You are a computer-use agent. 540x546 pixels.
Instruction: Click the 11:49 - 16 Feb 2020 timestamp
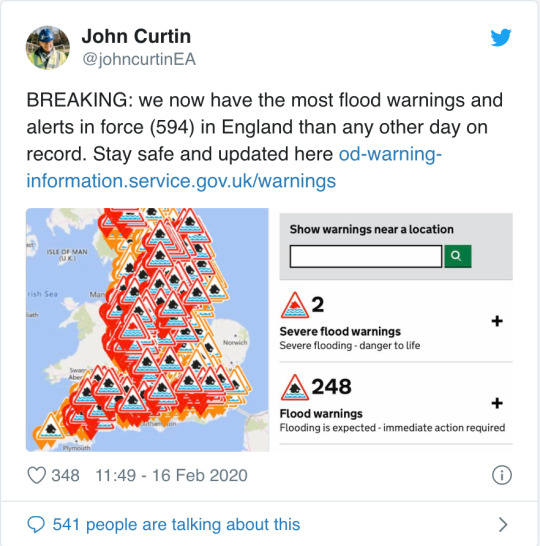(171, 475)
